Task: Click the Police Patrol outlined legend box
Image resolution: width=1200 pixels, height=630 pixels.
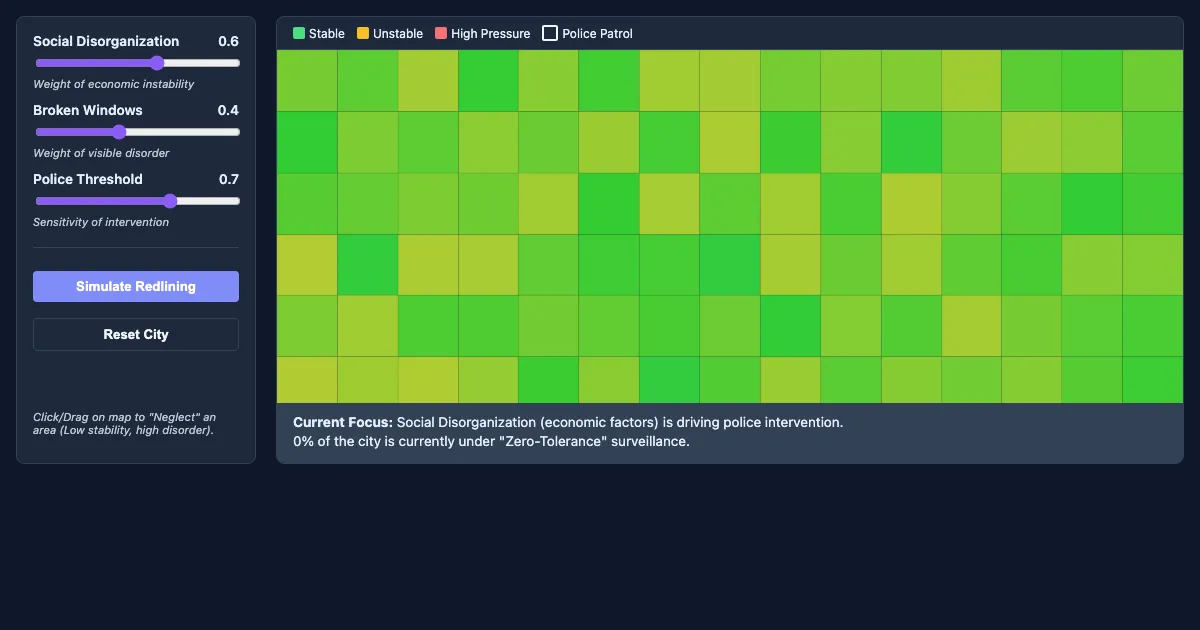Action: coord(550,33)
